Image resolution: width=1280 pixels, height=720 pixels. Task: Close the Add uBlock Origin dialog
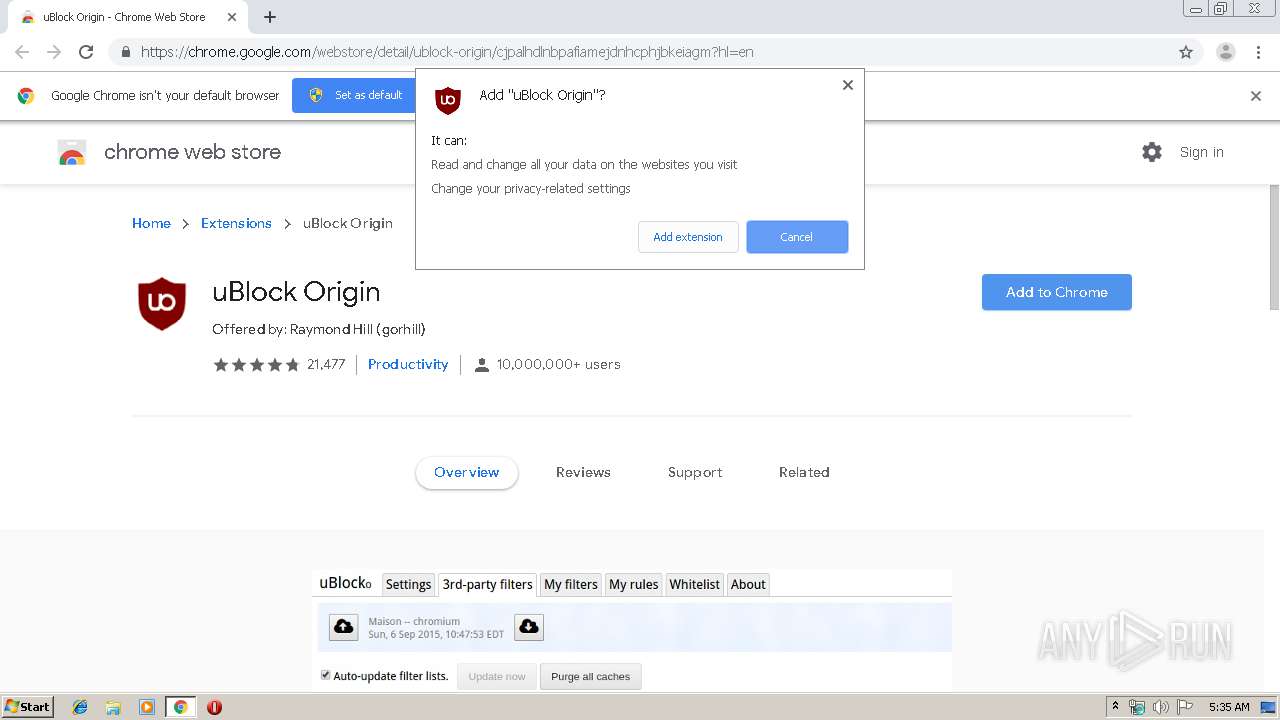[848, 85]
